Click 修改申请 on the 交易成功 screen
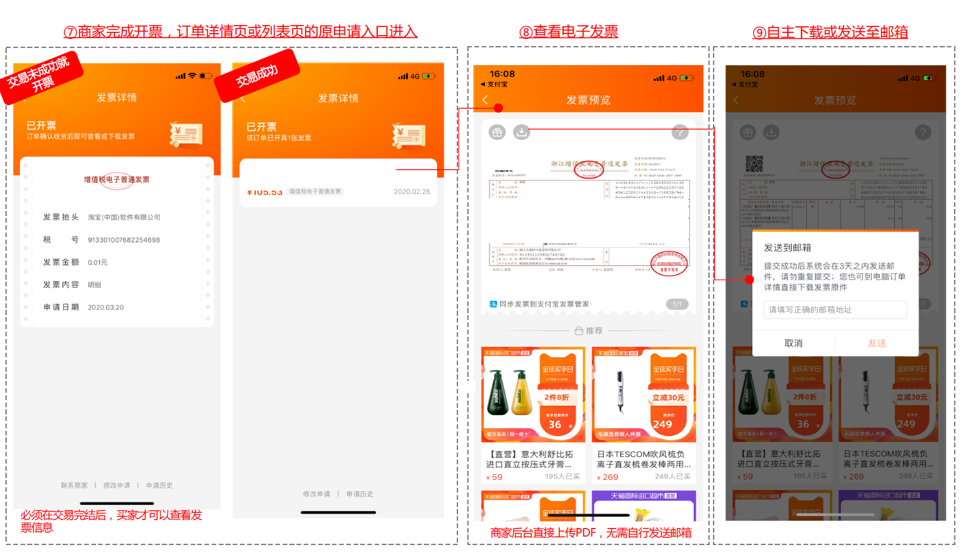 [x=317, y=494]
